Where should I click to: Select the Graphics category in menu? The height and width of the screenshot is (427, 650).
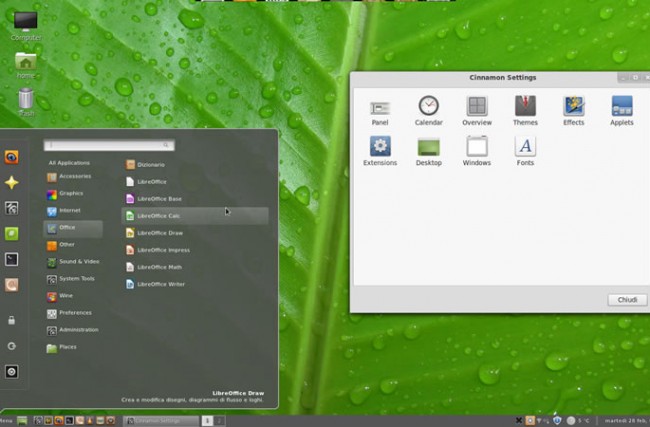70,193
